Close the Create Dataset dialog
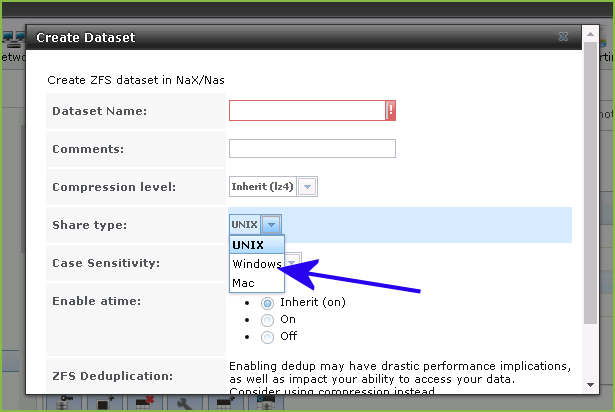This screenshot has height=412, width=615. (x=563, y=37)
